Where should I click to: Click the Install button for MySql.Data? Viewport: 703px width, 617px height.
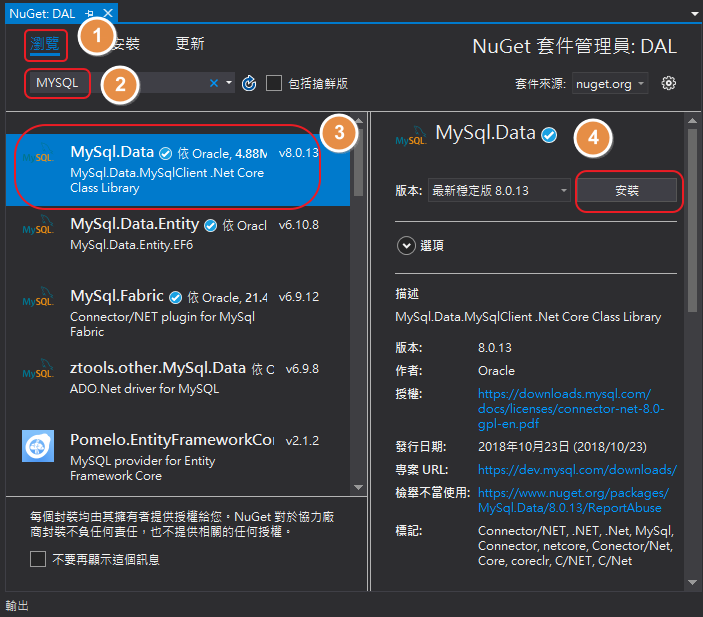626,191
